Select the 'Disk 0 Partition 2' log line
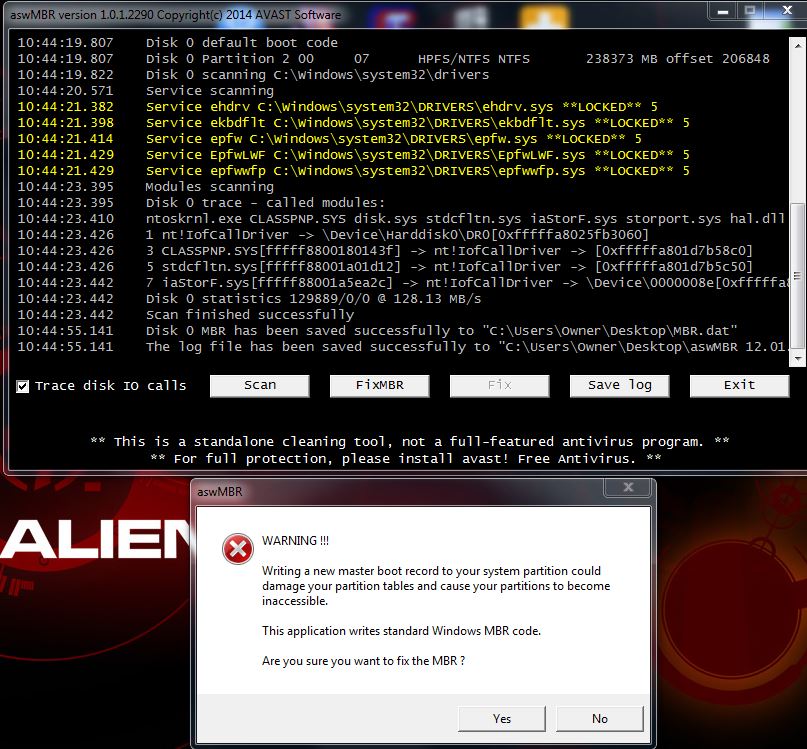 (x=394, y=59)
